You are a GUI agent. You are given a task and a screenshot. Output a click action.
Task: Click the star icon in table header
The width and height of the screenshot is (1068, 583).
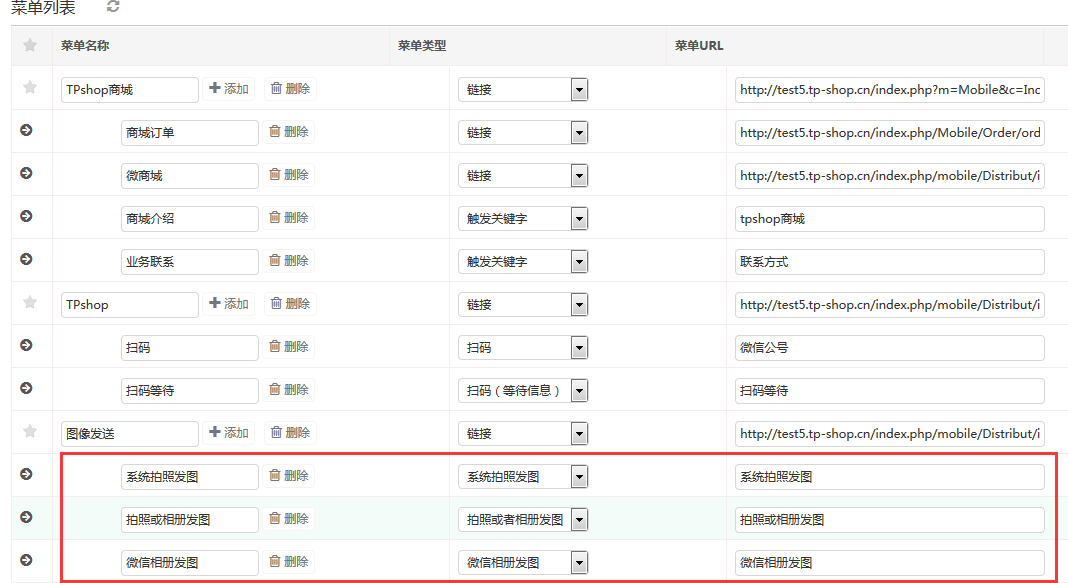(30, 45)
